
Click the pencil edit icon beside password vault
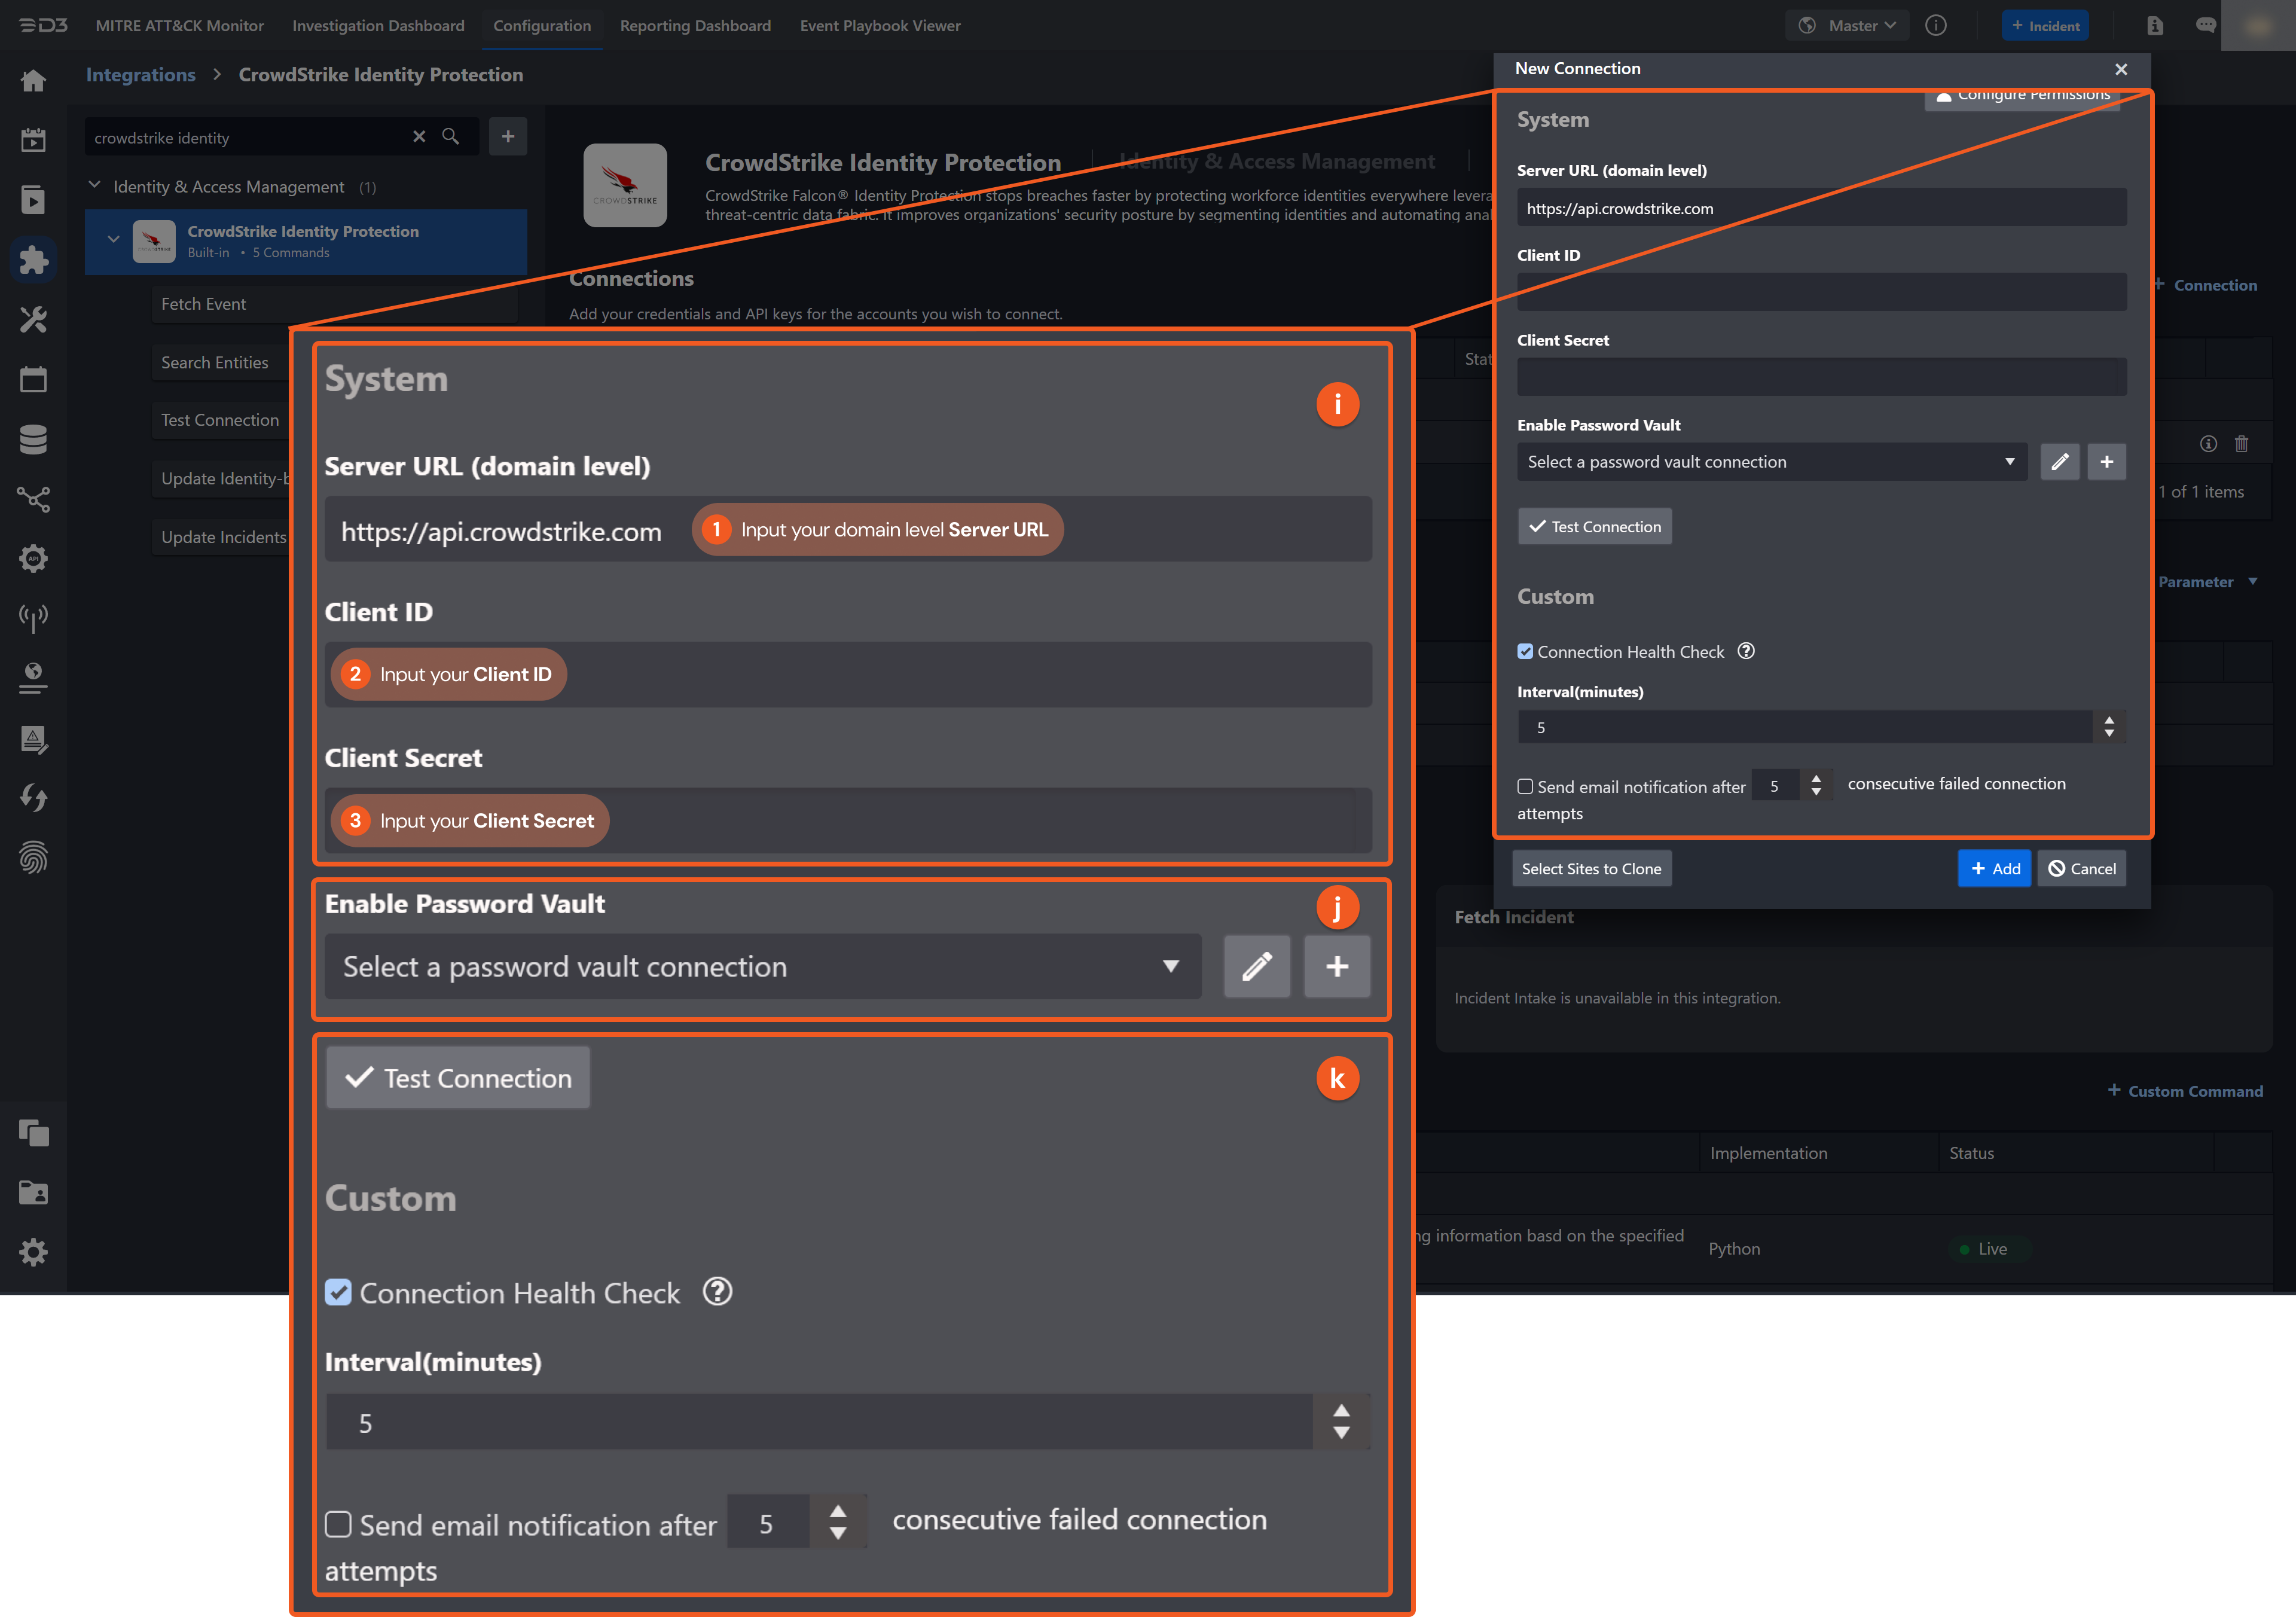2059,462
